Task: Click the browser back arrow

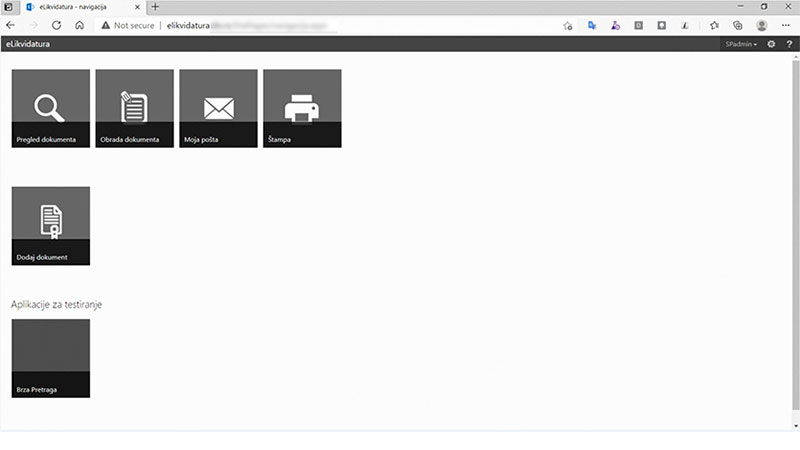Action: coord(11,25)
